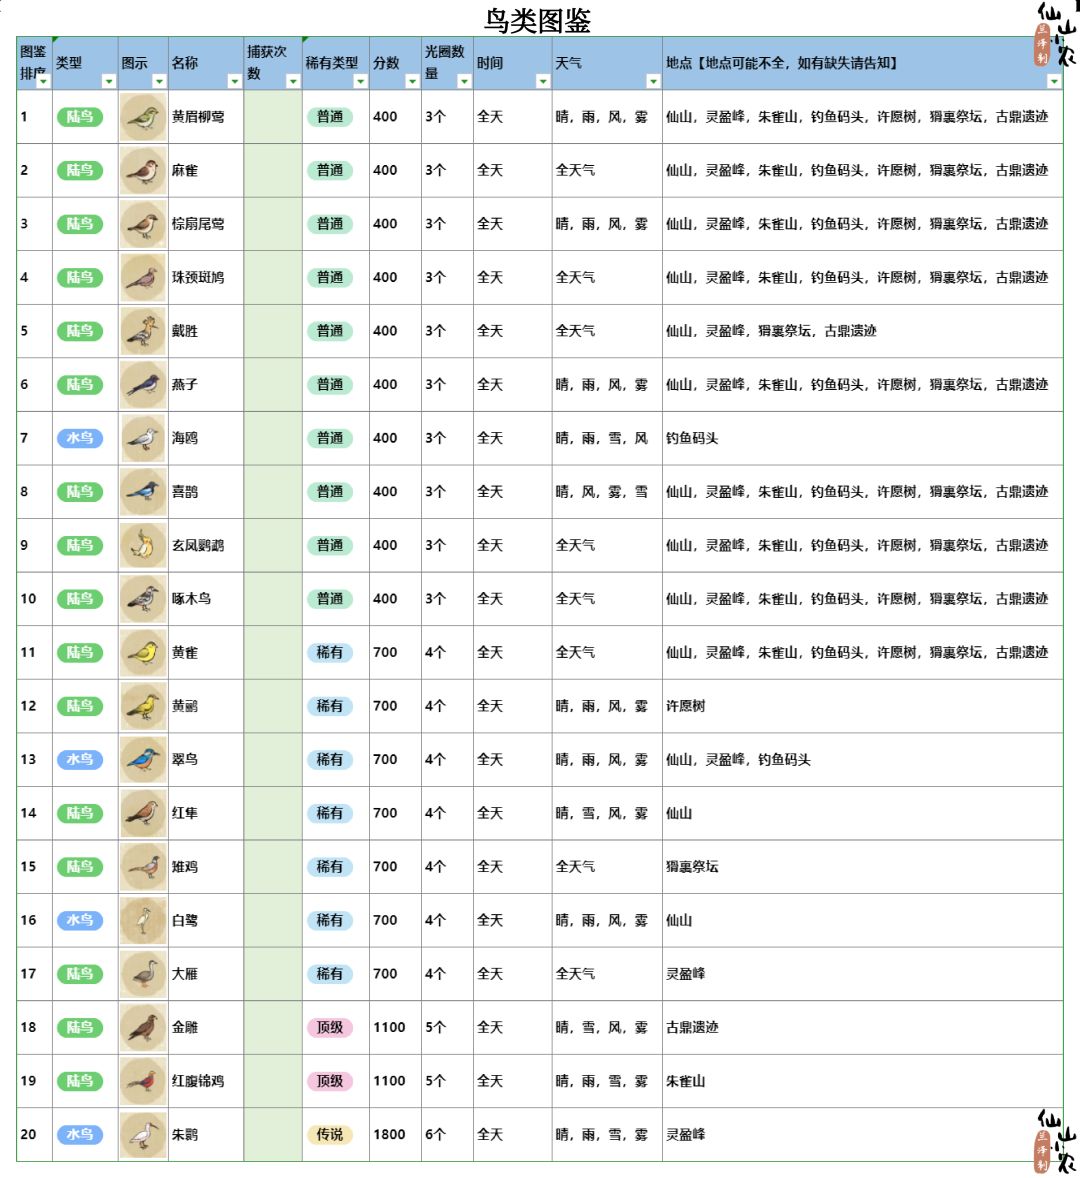Click the 海鸥 seagull bird icon
Viewport: 1080px width, 1178px height.
[143, 438]
